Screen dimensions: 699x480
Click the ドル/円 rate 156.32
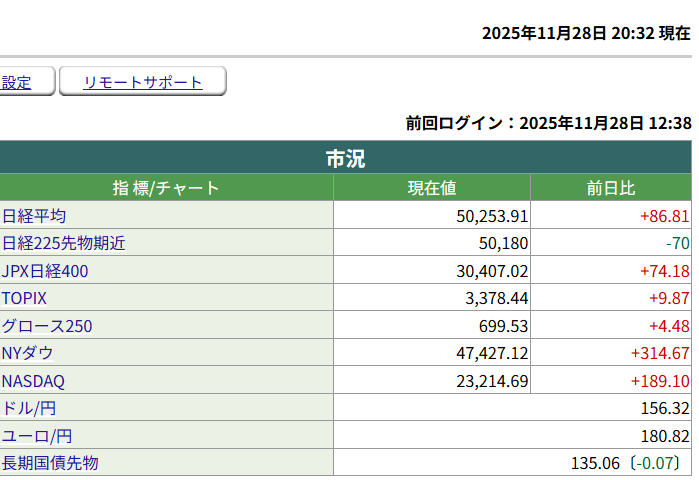[x=665, y=408]
